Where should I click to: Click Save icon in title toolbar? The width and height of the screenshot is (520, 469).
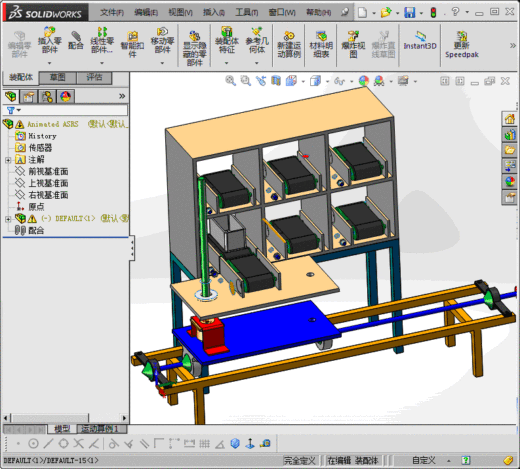[410, 13]
